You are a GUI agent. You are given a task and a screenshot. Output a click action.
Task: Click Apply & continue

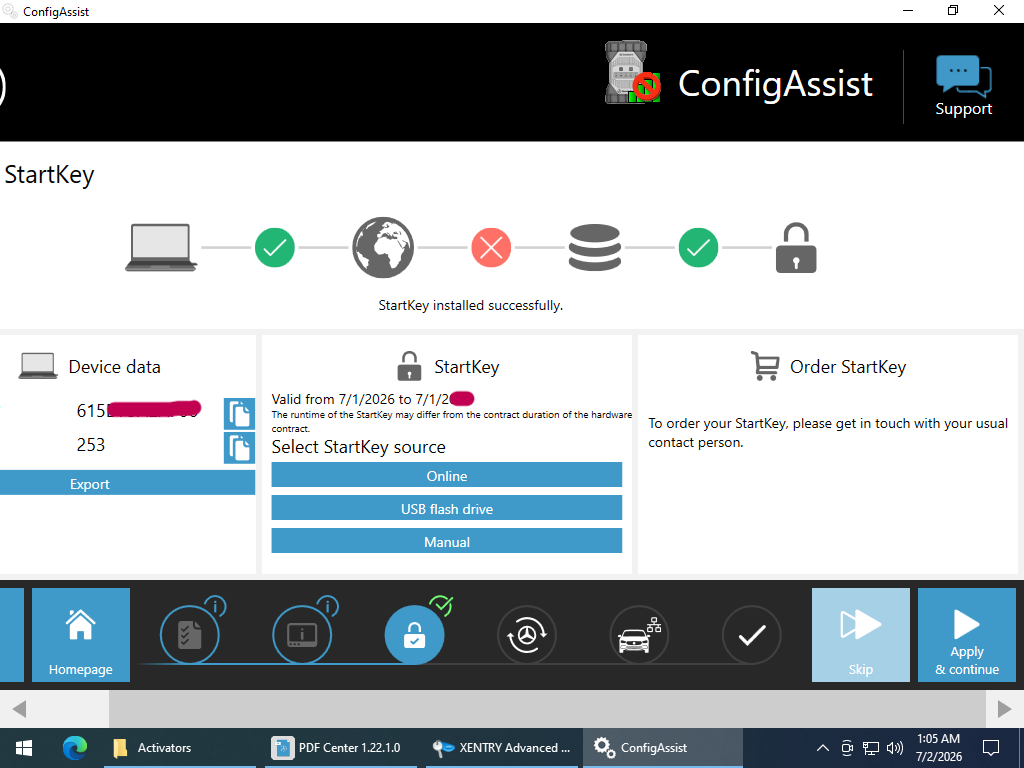(x=967, y=635)
